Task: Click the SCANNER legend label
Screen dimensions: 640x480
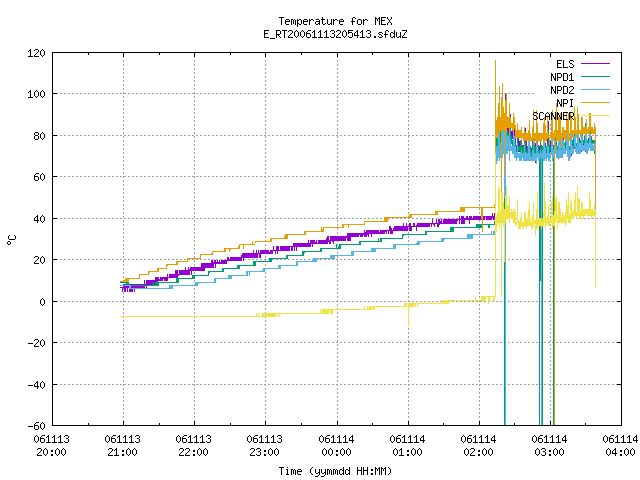Action: point(553,116)
